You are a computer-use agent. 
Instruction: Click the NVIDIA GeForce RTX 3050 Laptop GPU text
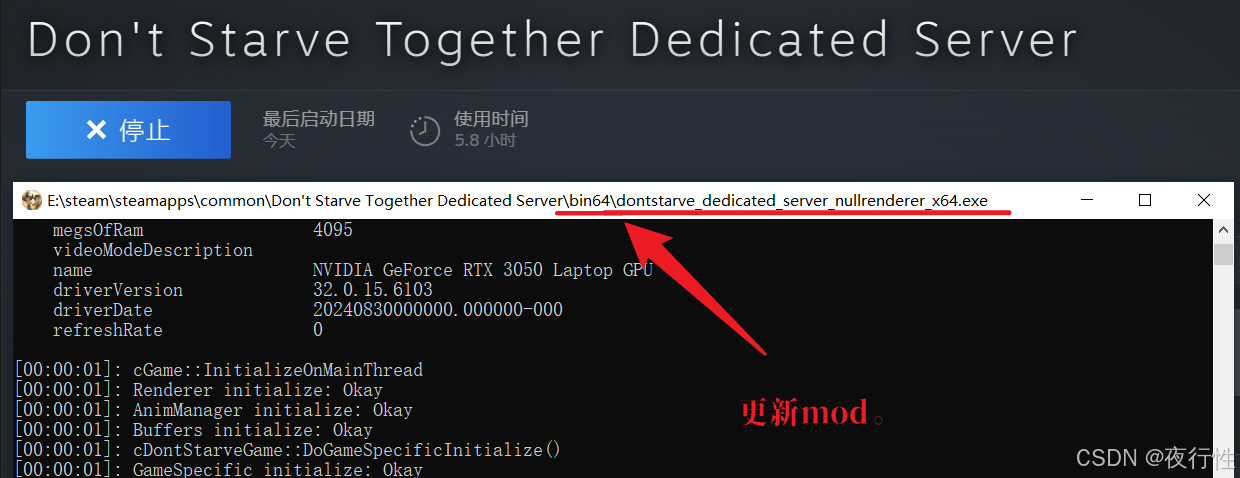point(482,270)
